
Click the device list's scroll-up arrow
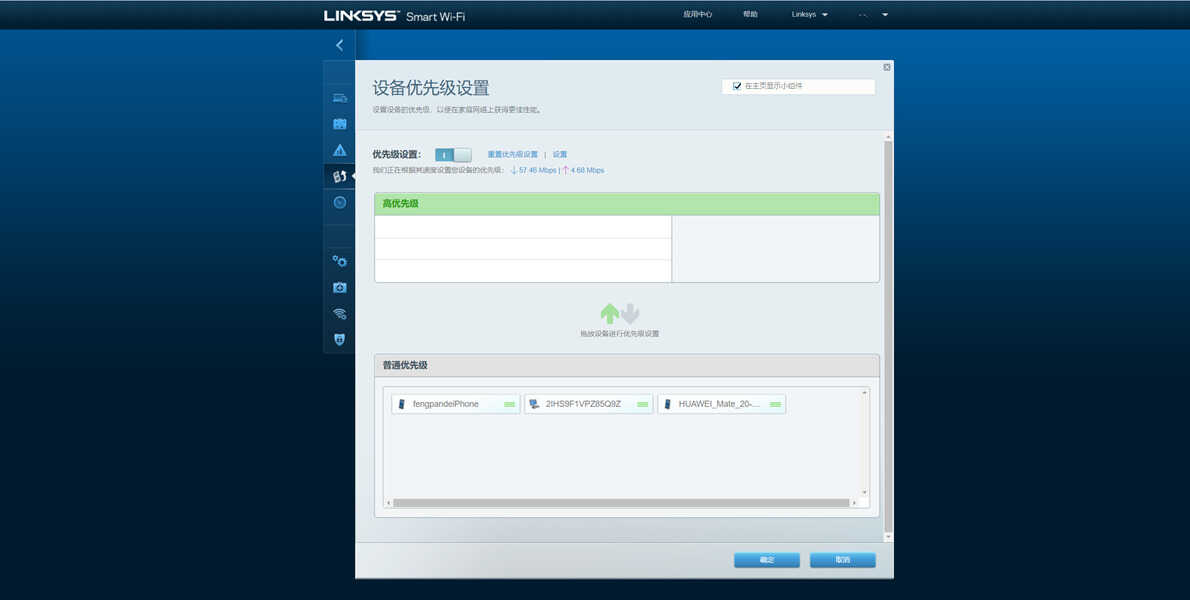click(x=864, y=393)
